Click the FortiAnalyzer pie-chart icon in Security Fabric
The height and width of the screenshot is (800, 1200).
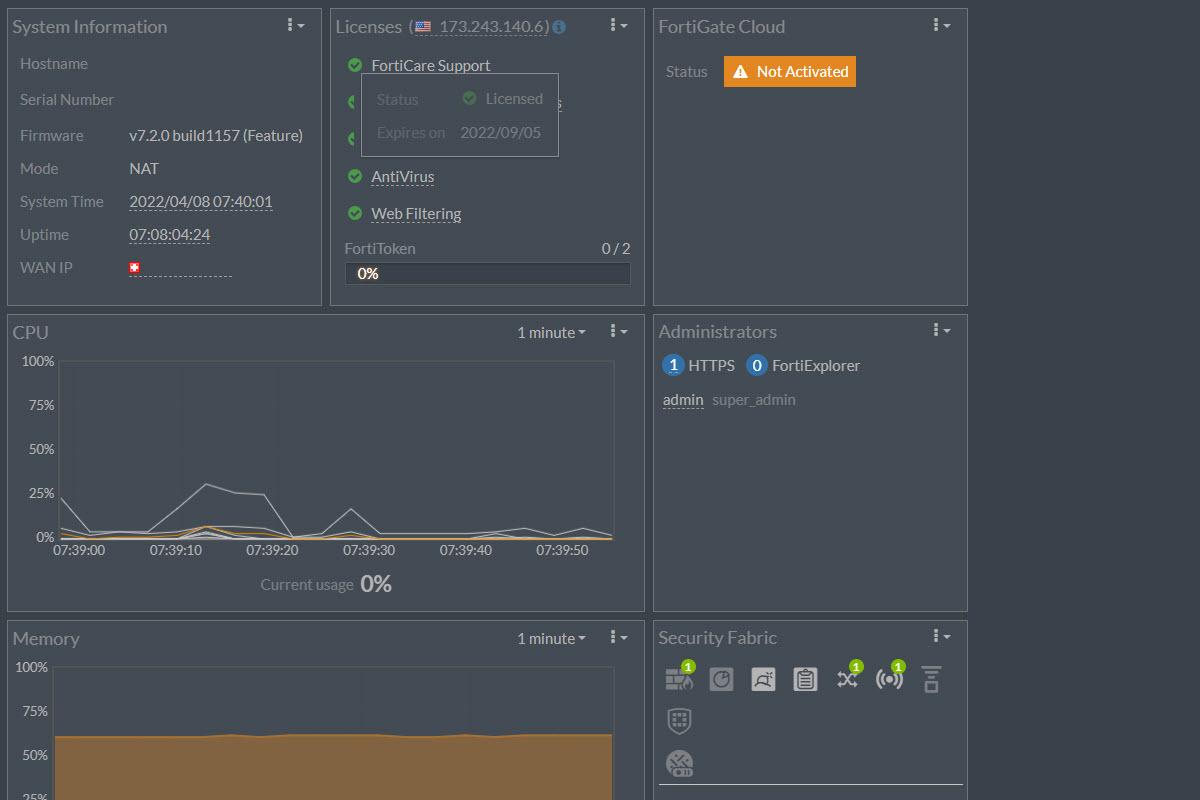(x=721, y=679)
